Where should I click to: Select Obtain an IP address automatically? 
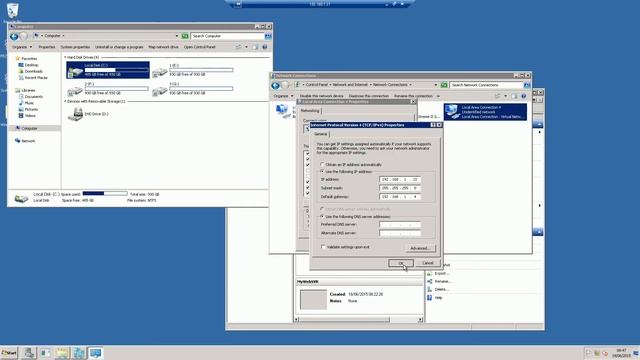click(x=351, y=164)
